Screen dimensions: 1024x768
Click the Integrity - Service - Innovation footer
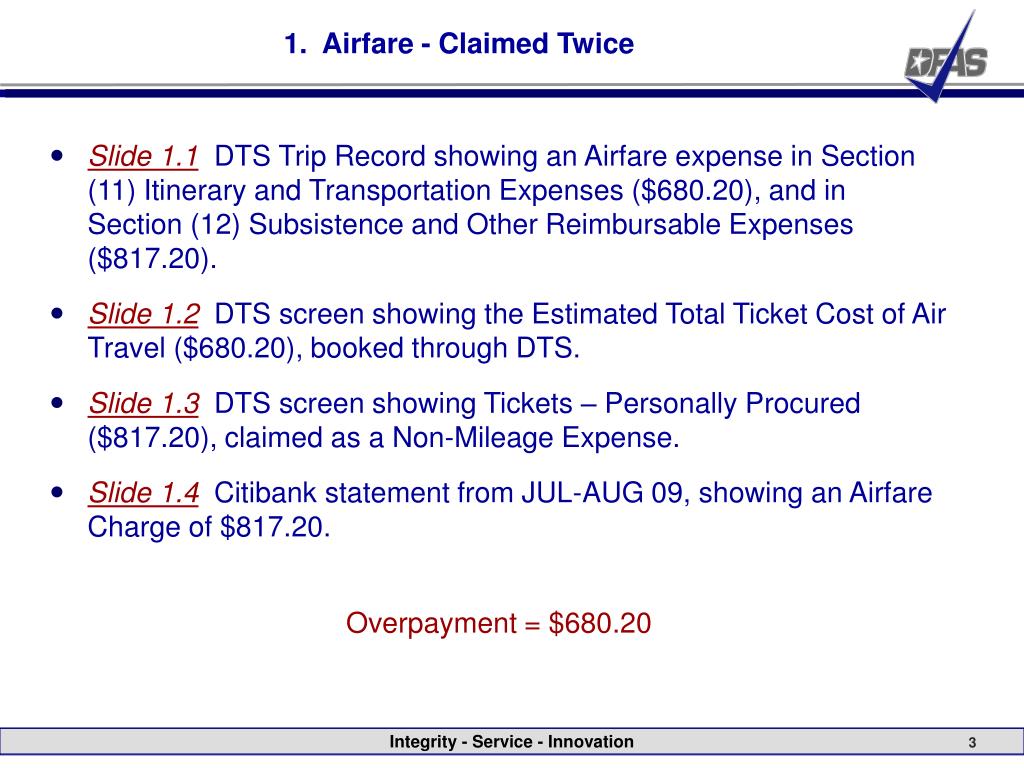tap(511, 742)
